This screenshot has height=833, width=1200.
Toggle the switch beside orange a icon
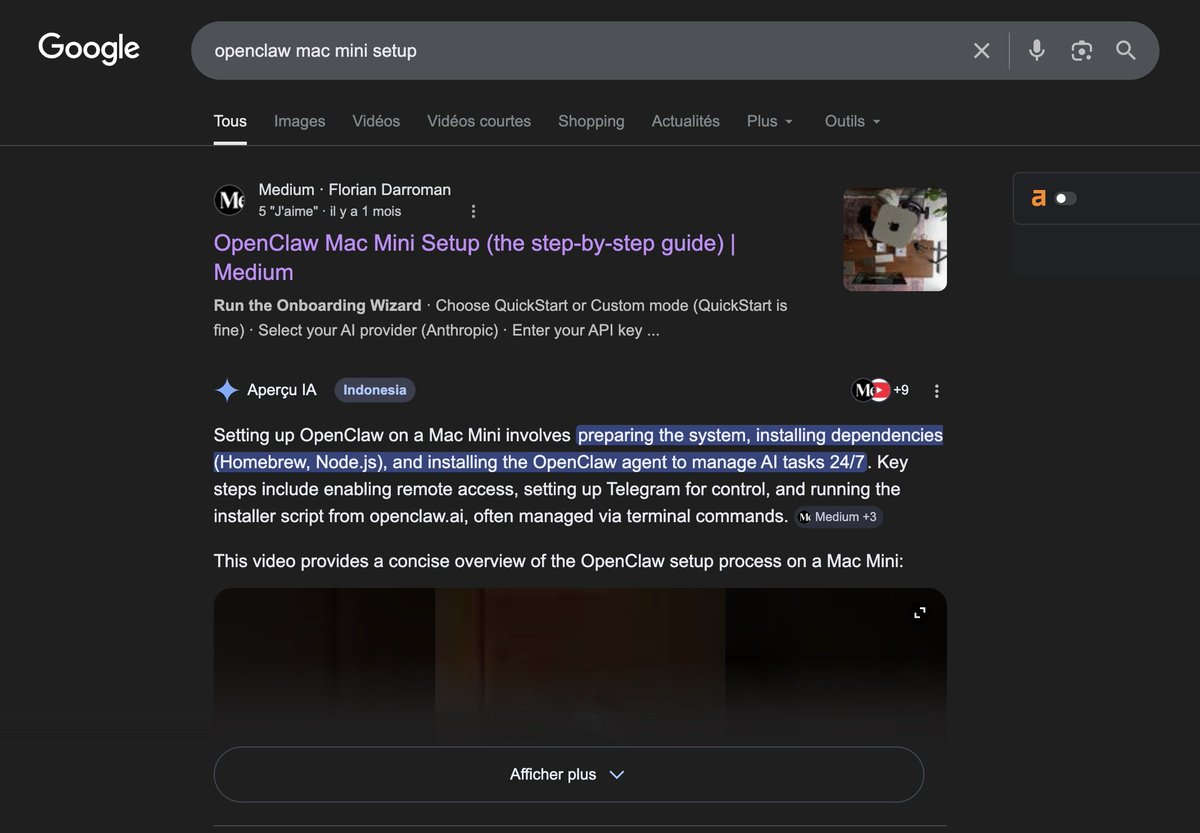click(1065, 198)
